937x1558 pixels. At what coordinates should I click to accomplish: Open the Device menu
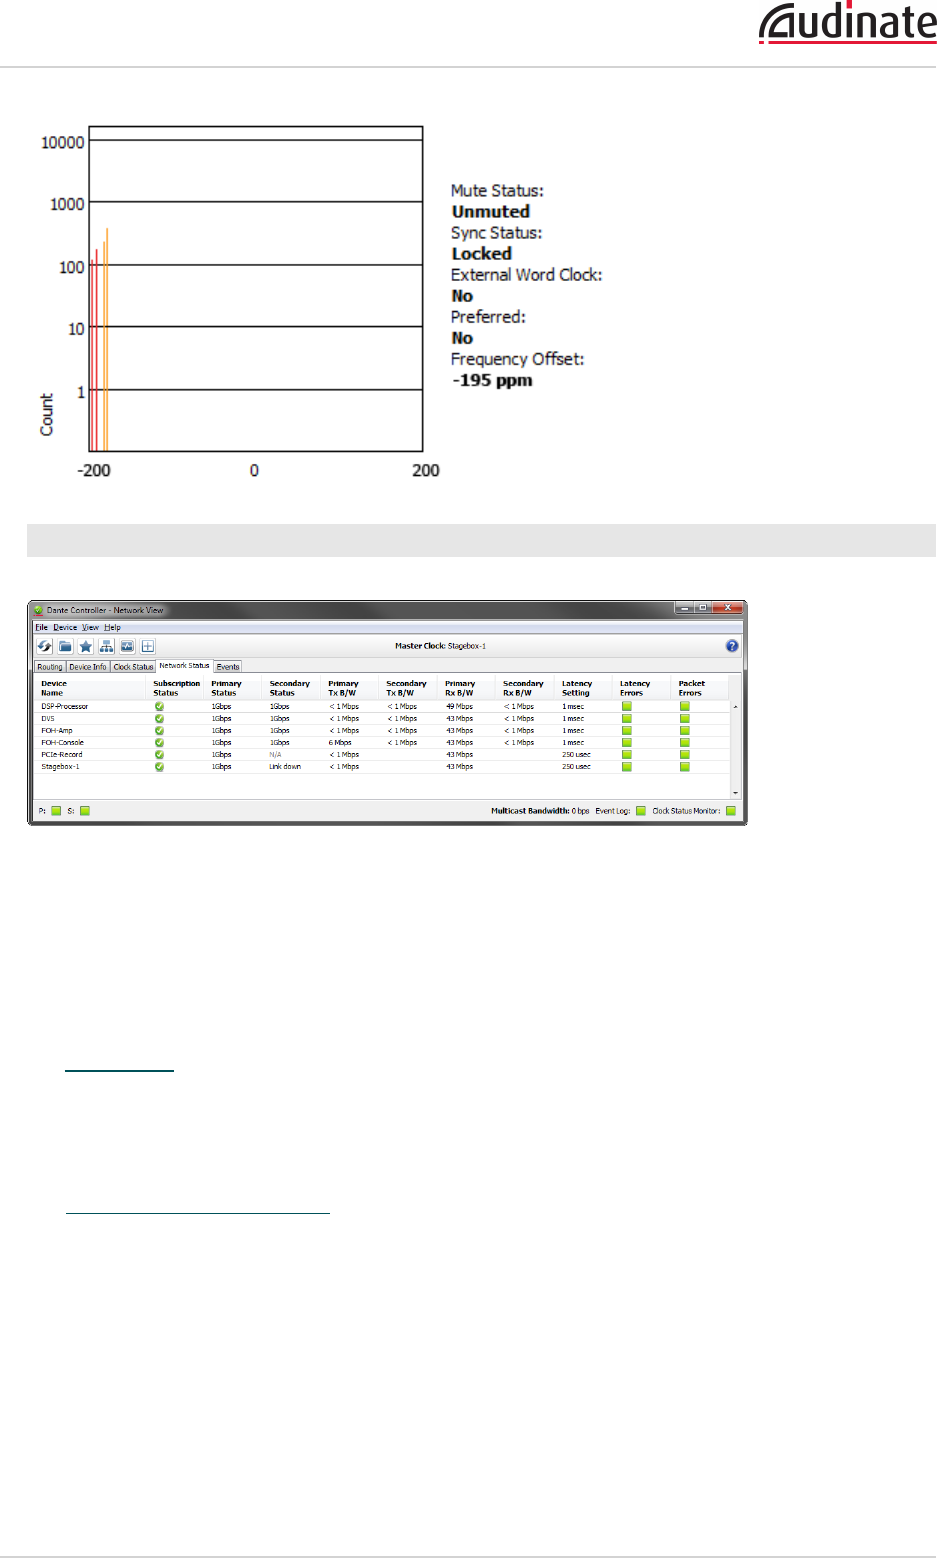click(x=65, y=627)
